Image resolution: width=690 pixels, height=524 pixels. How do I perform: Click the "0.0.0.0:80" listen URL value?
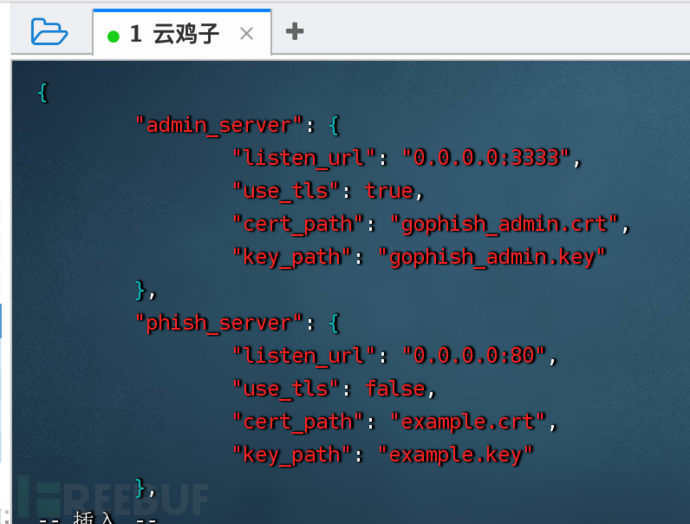pyautogui.click(x=474, y=355)
